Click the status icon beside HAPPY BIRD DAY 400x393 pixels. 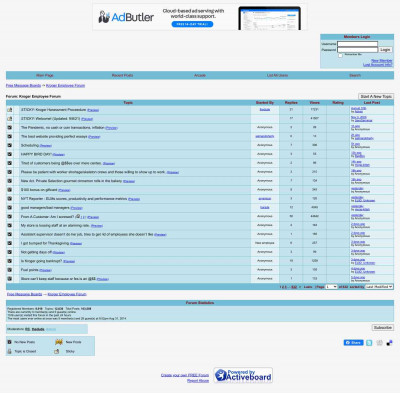pyautogui.click(x=9, y=154)
